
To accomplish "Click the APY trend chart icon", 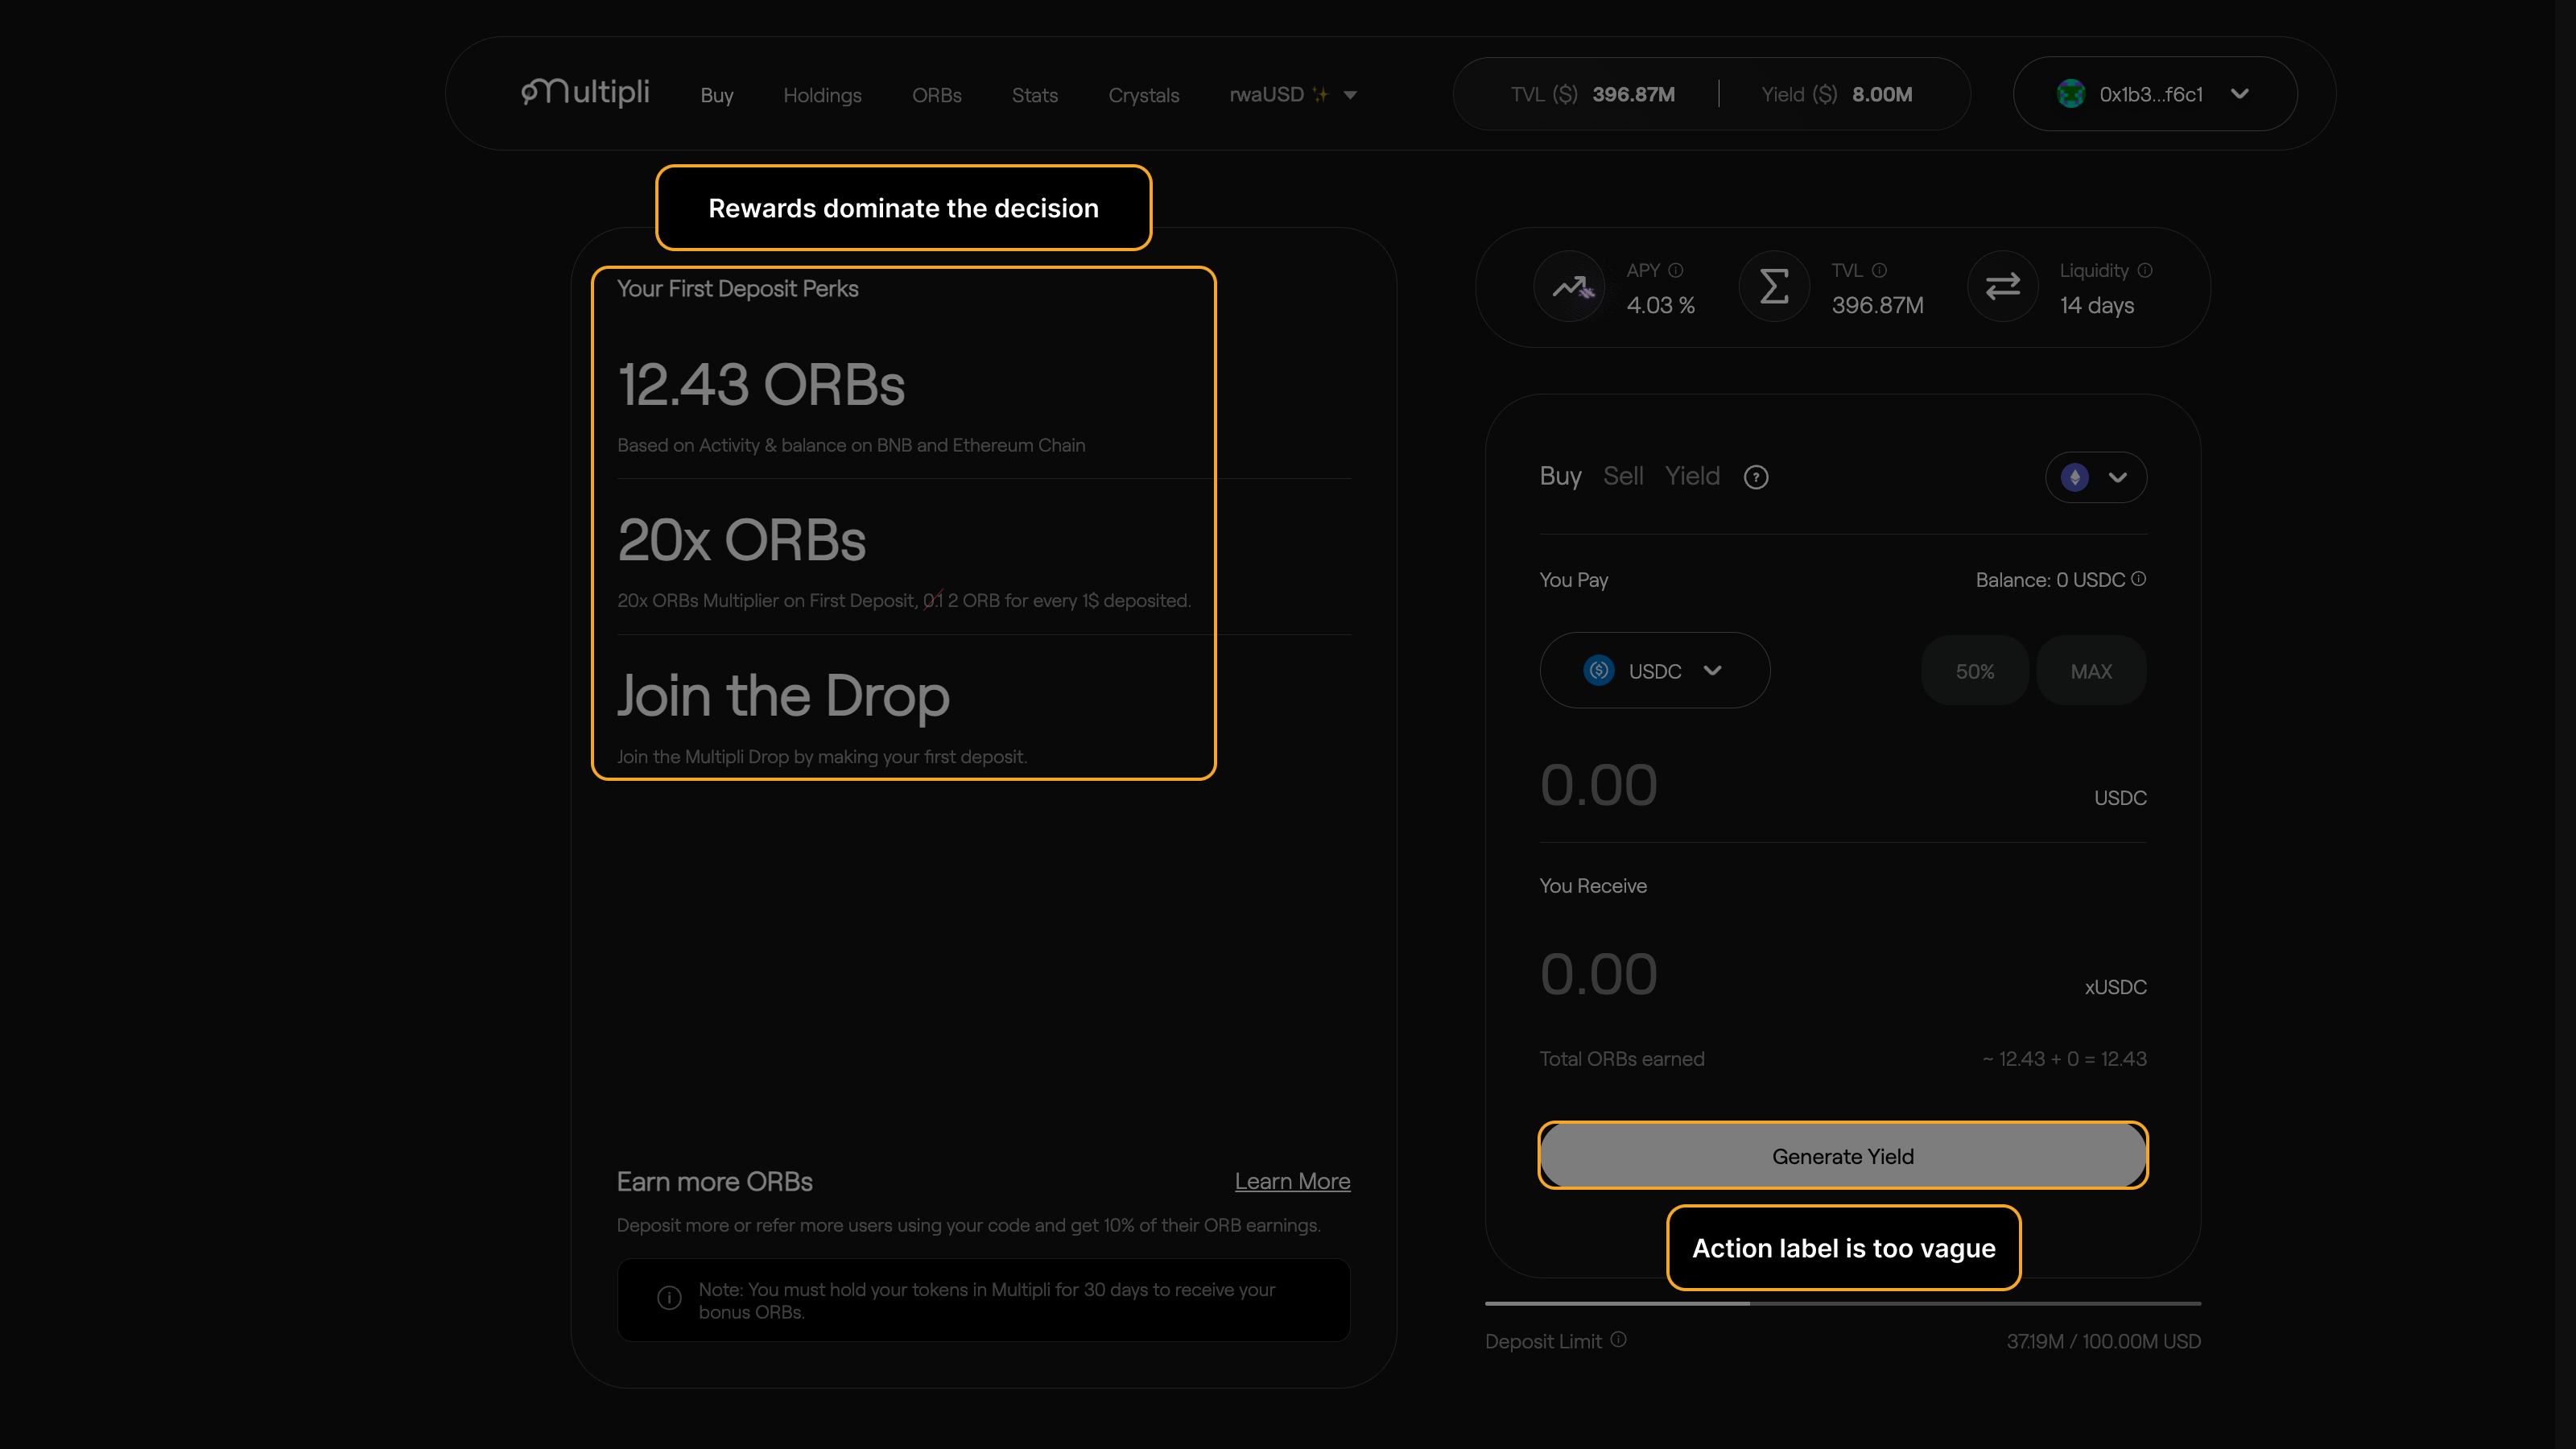I will (1571, 287).
